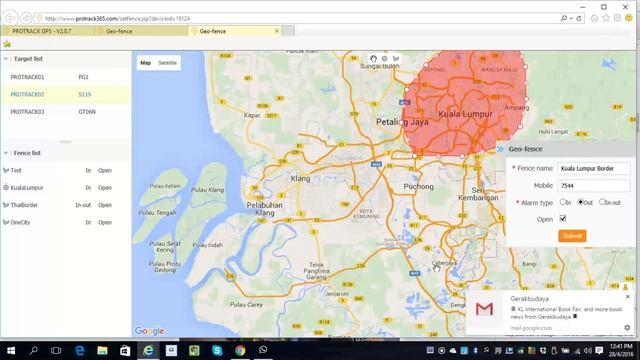Screen dimensions: 640x360
Task: Switch map to Map view
Action: coord(146,63)
